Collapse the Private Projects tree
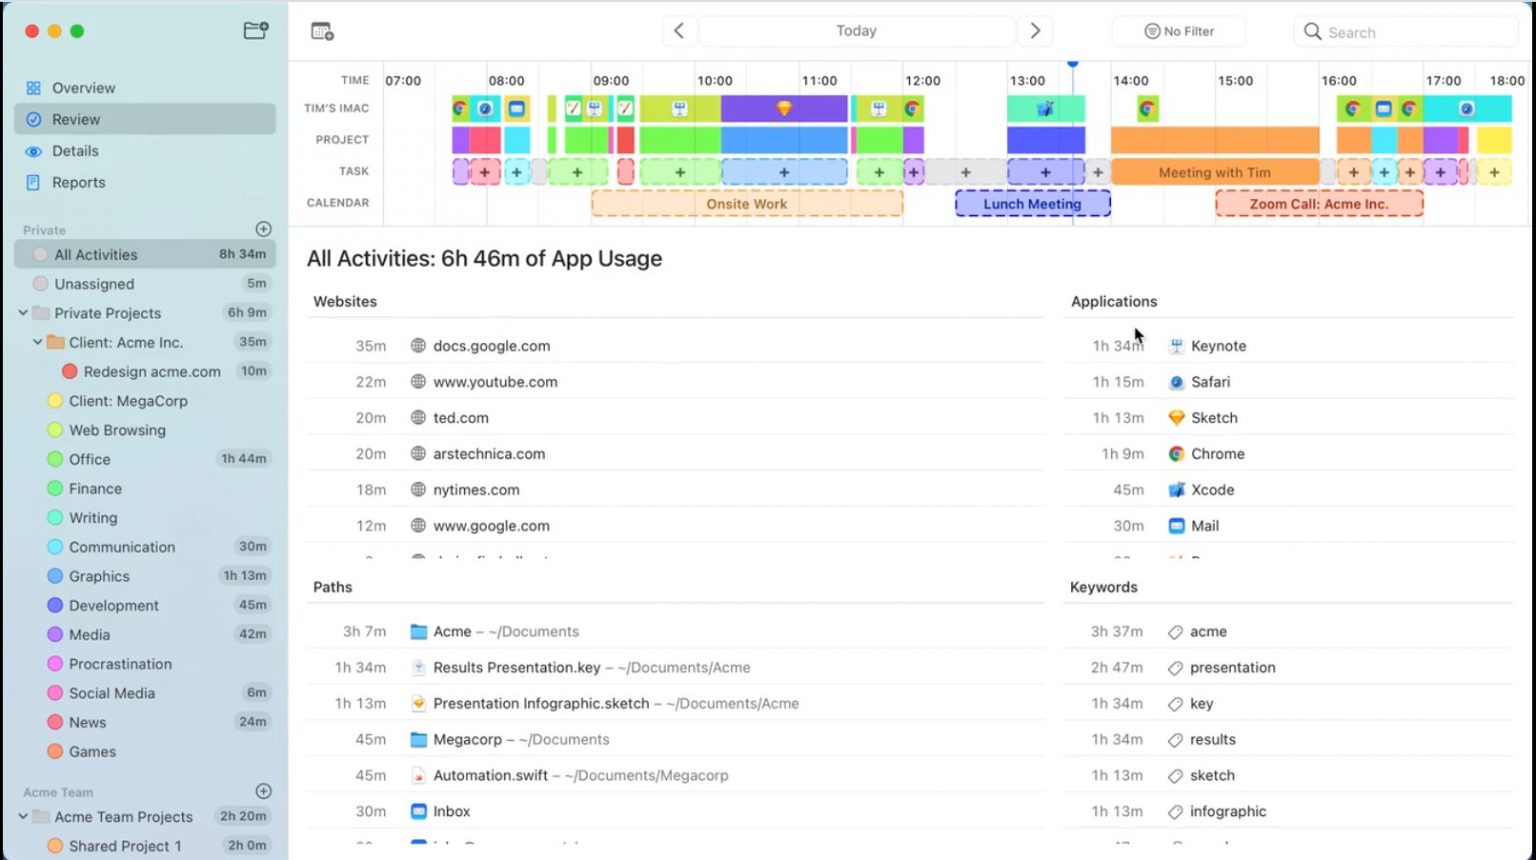 click(x=22, y=313)
